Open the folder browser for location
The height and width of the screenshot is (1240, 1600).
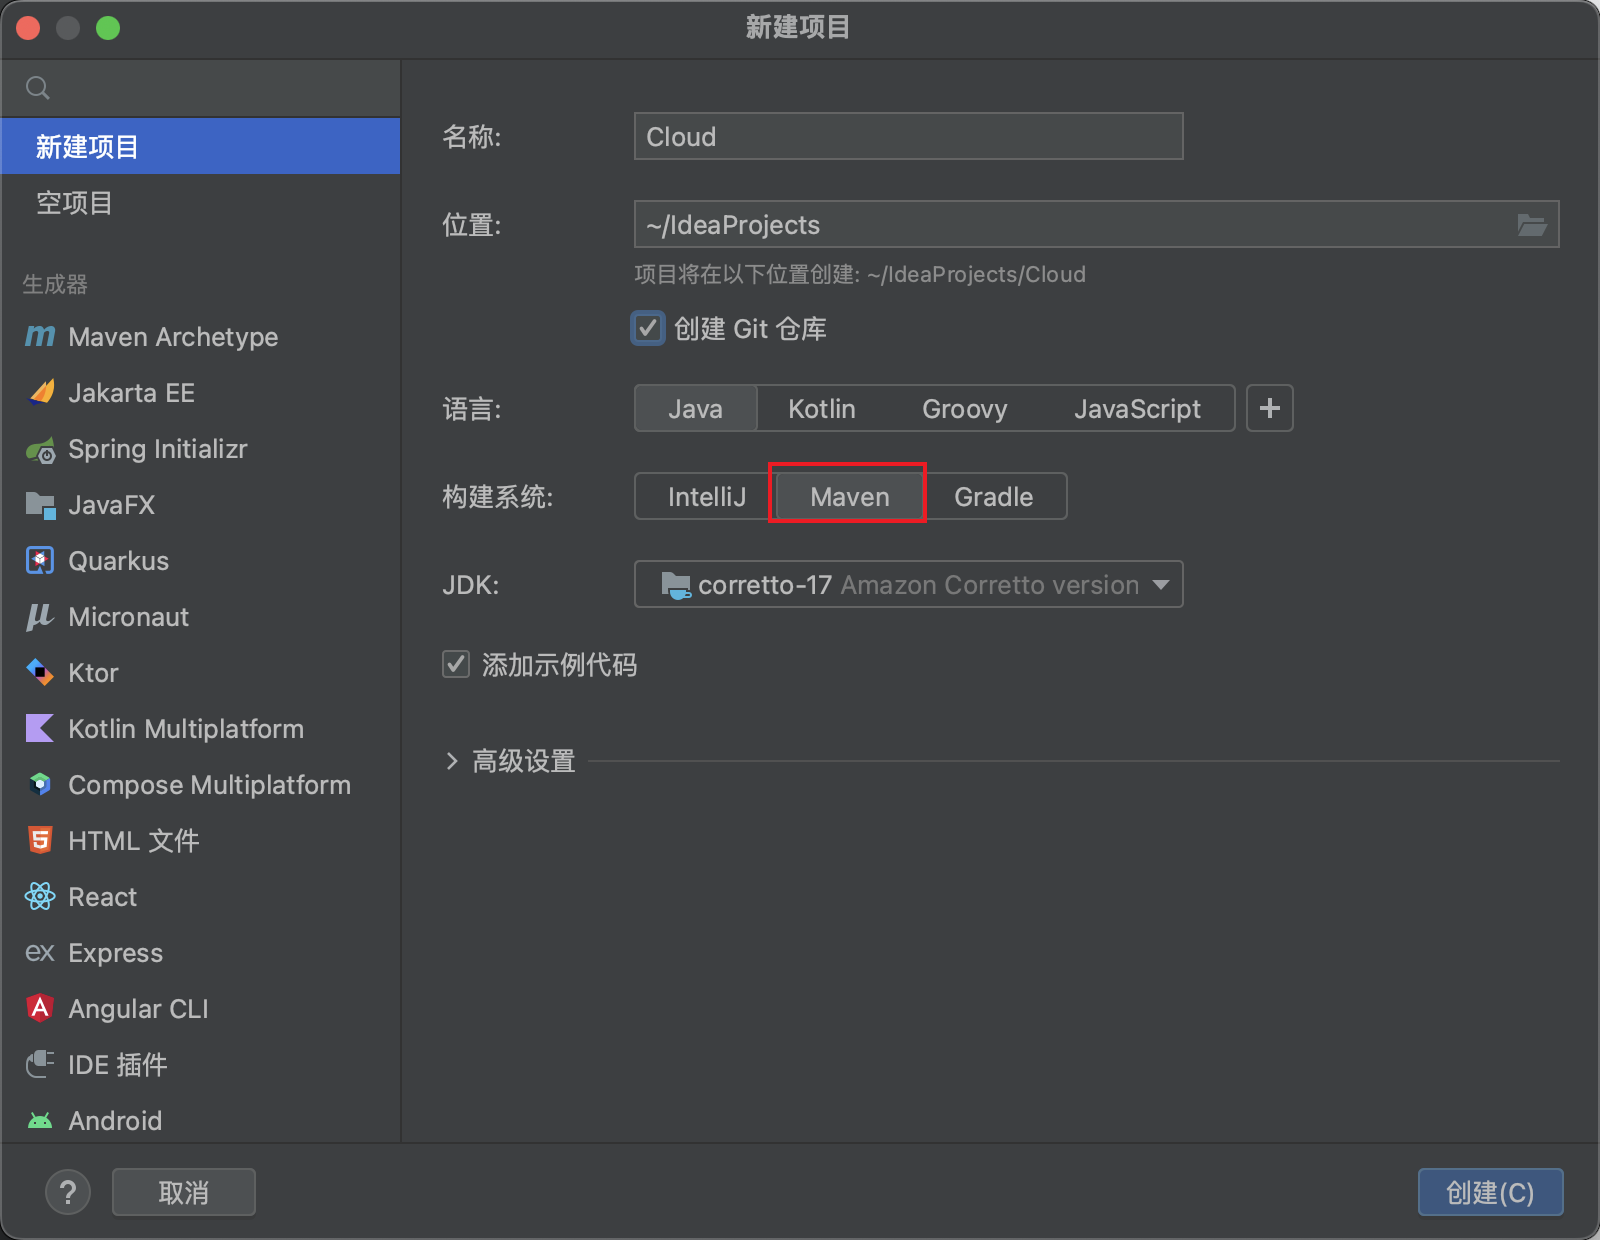click(x=1532, y=225)
